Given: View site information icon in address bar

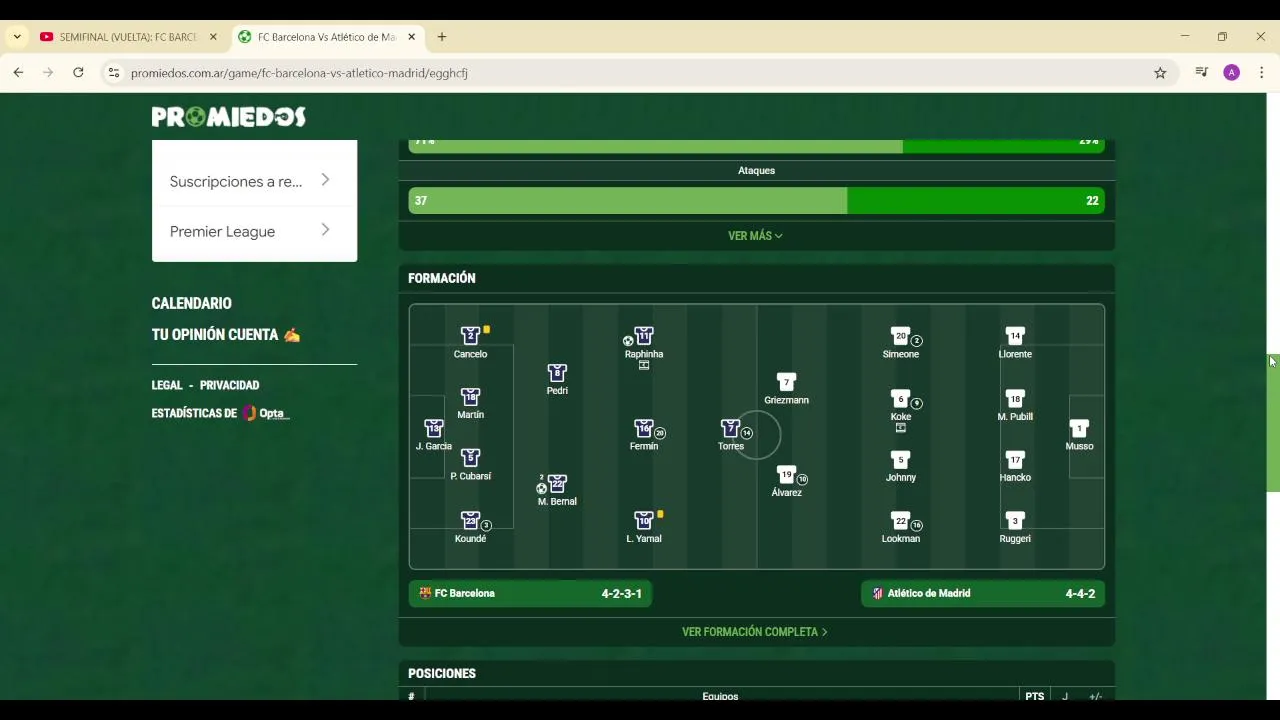Looking at the screenshot, I should pos(114,73).
